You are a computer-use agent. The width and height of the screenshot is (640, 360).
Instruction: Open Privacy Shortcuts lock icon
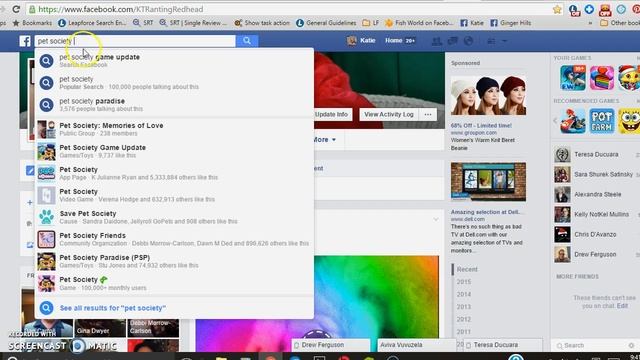click(491, 41)
